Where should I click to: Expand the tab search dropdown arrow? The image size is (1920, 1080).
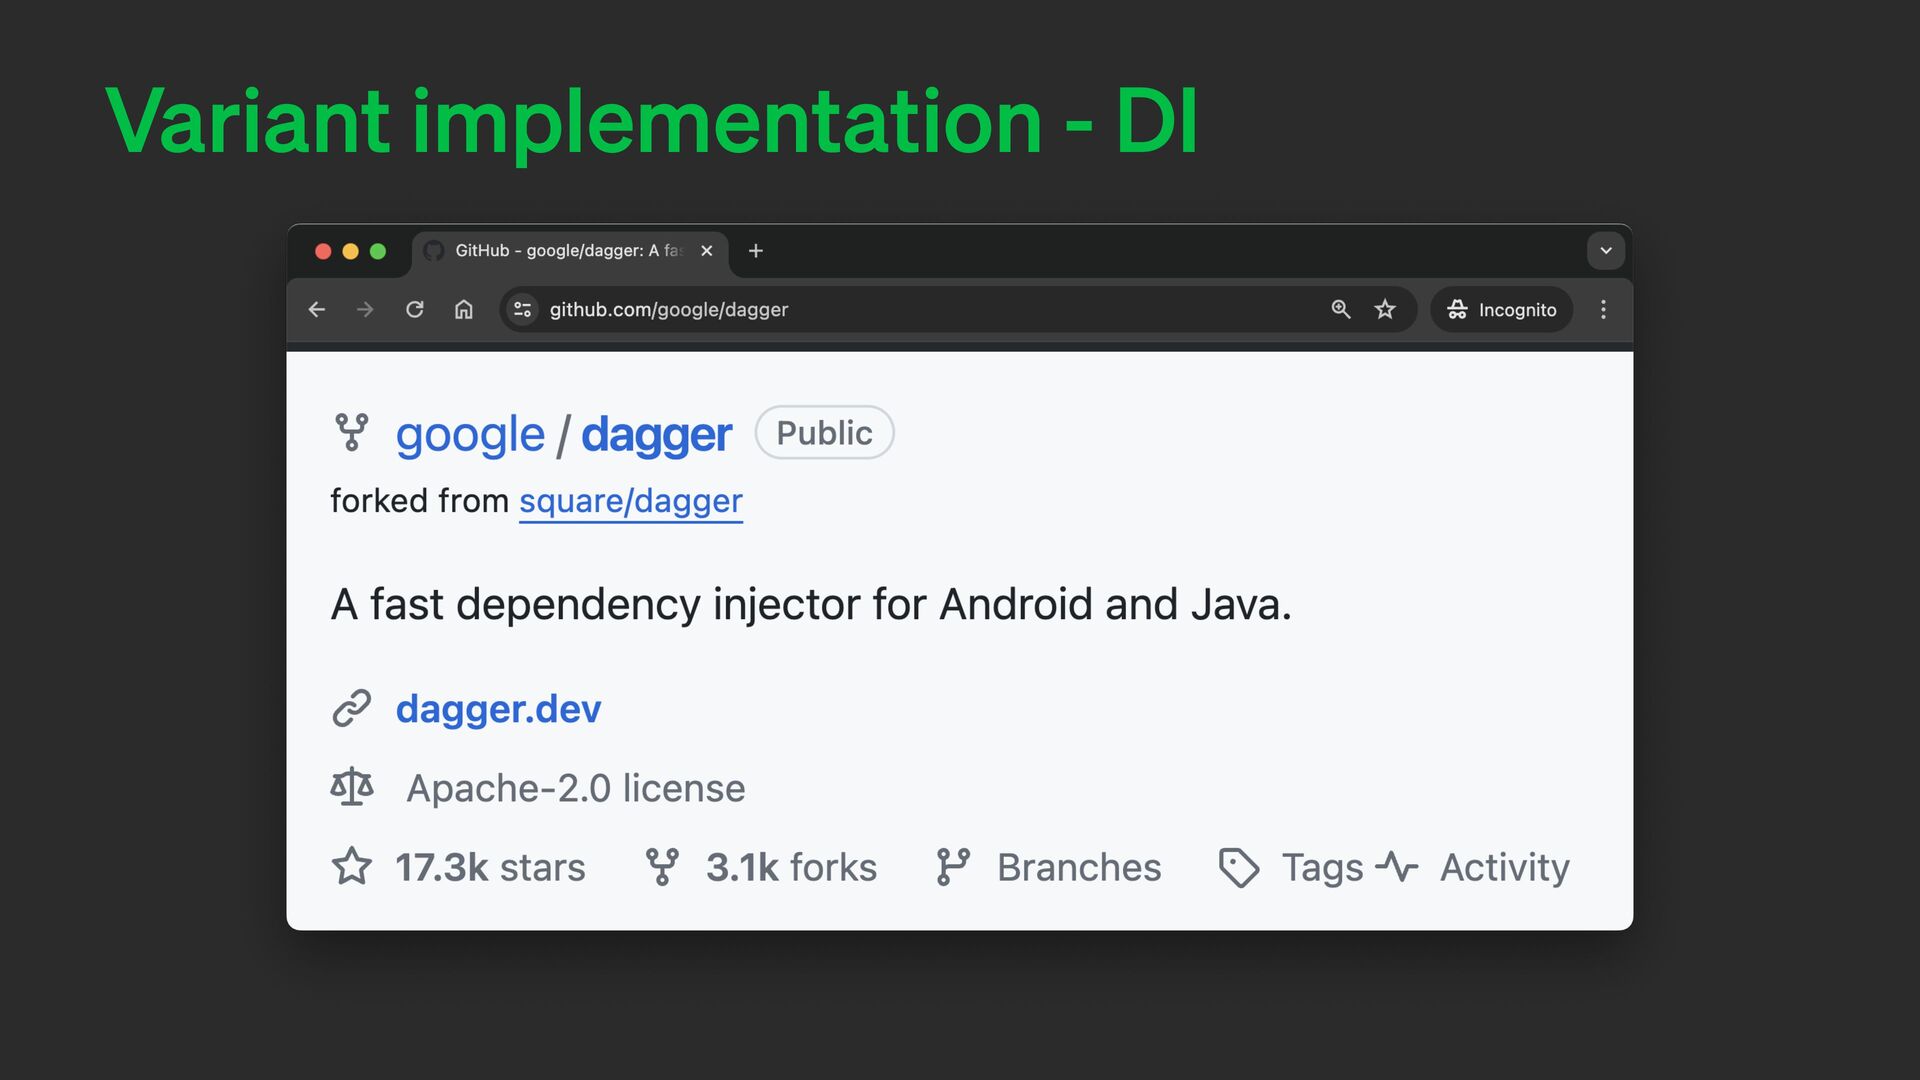point(1606,251)
